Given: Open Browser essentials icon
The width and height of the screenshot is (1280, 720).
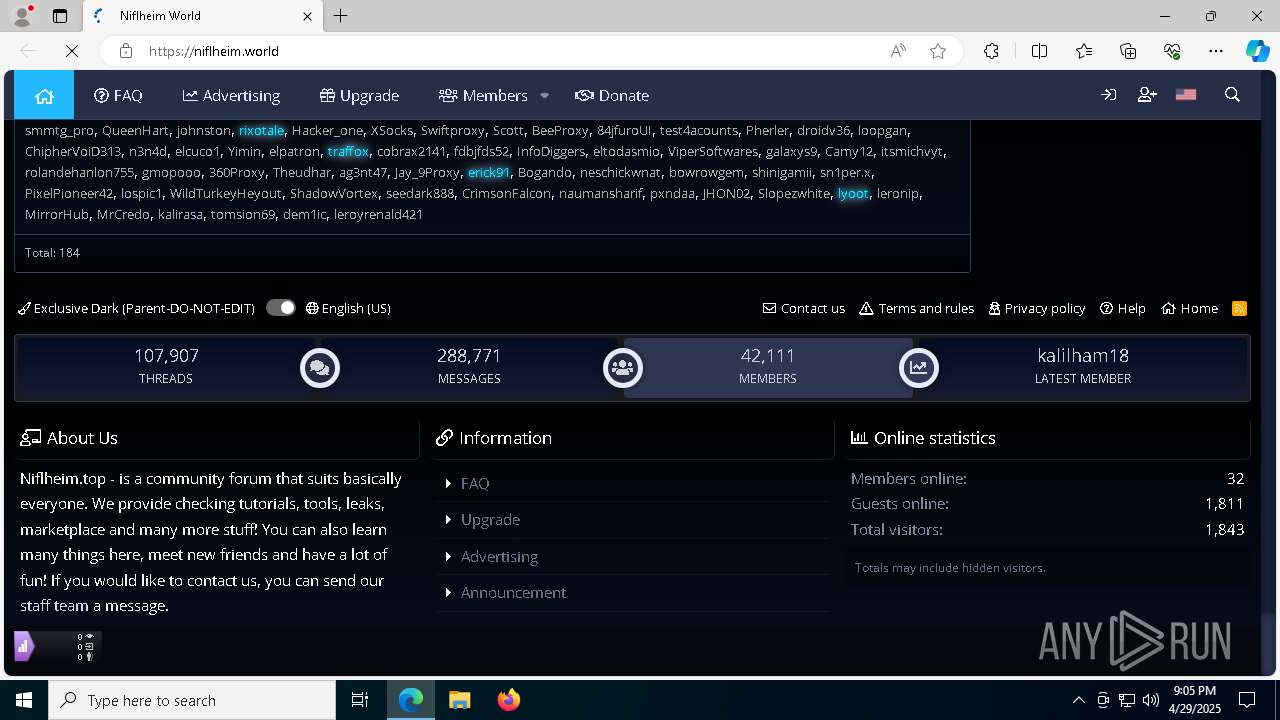Looking at the screenshot, I should [x=1172, y=51].
